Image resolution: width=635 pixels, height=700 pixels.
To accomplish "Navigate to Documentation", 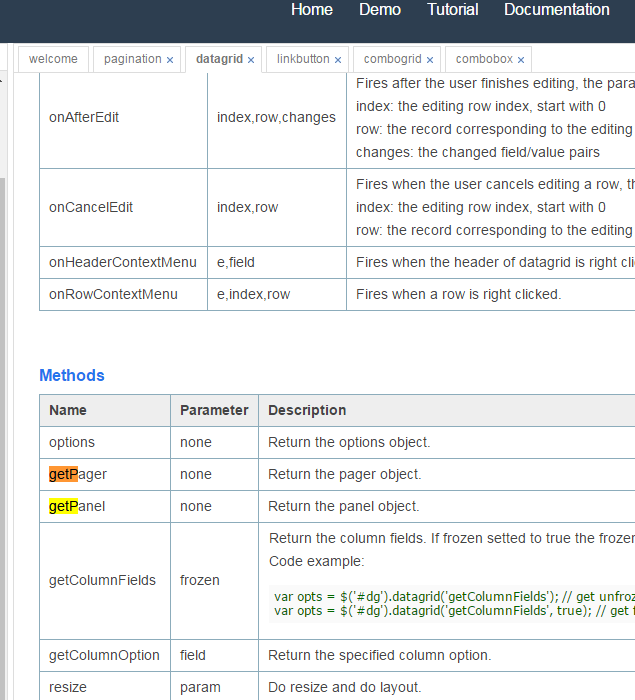I will pyautogui.click(x=556, y=10).
